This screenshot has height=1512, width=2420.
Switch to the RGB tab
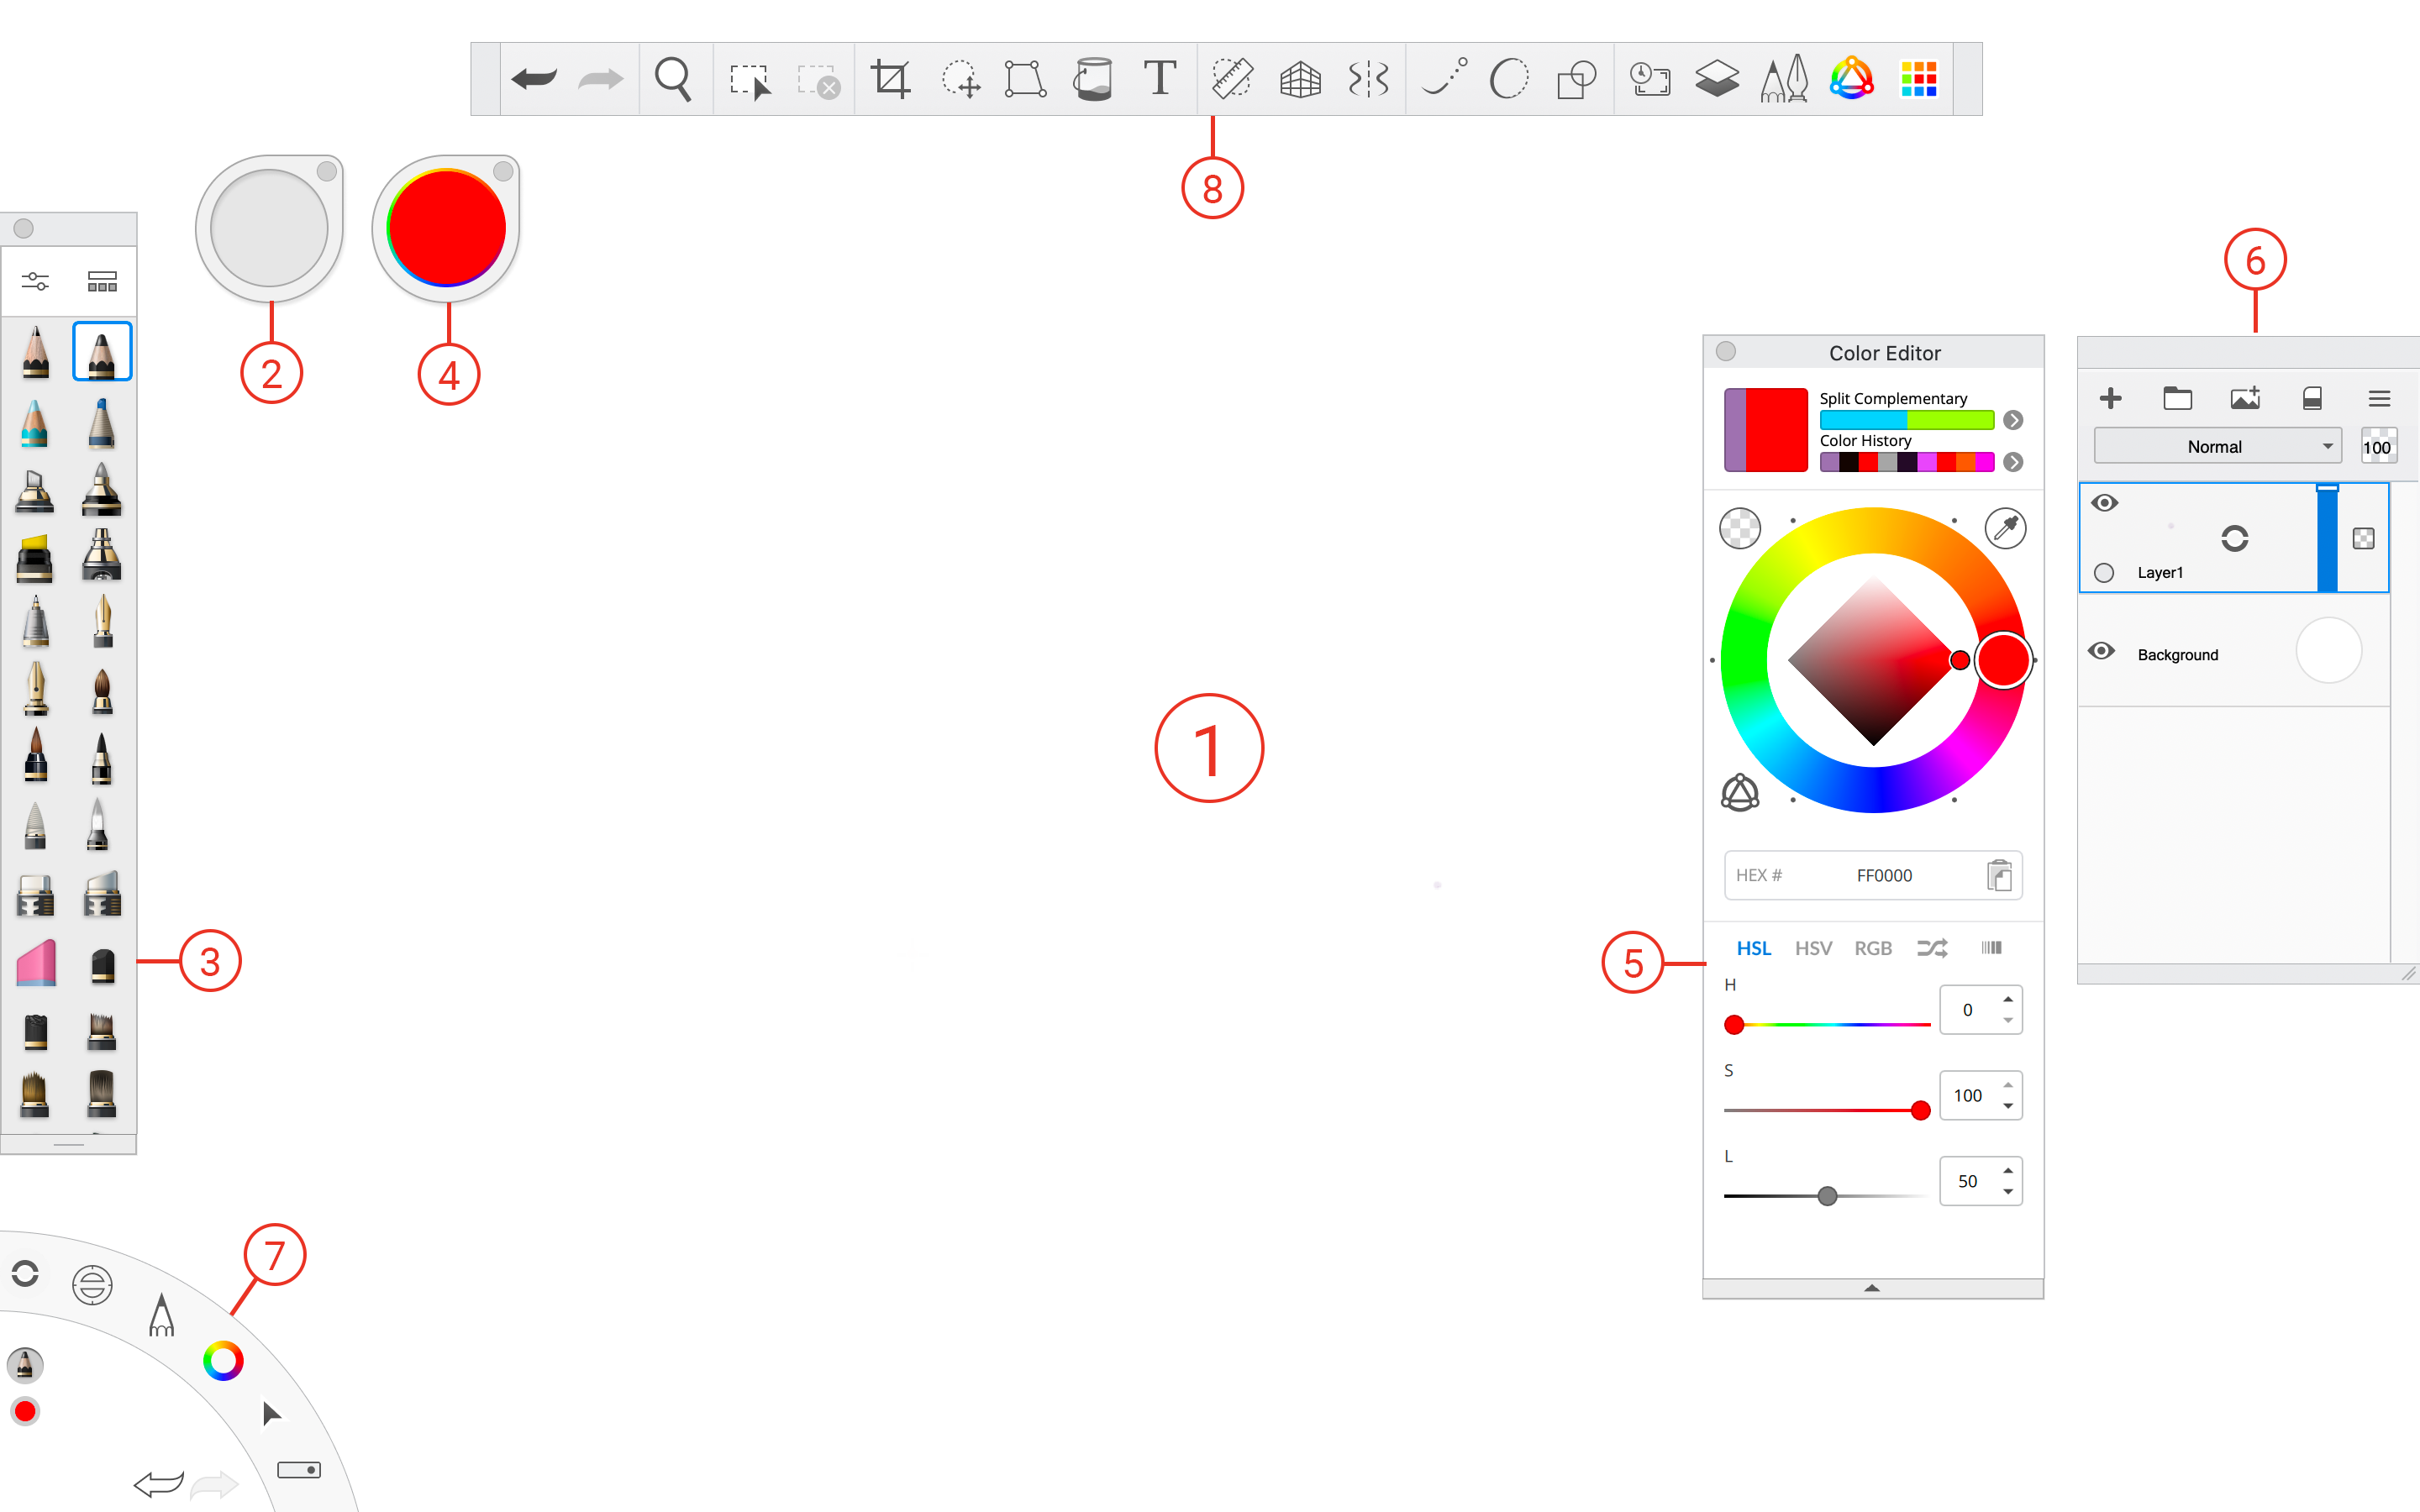1872,948
